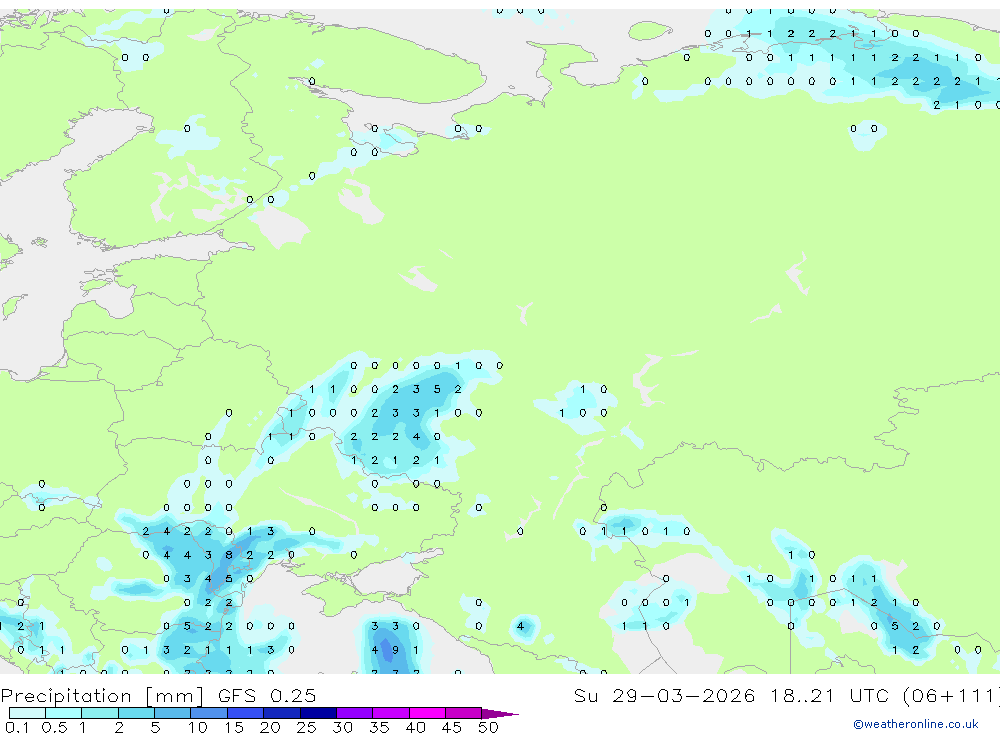Image resolution: width=1000 pixels, height=733 pixels.
Task: Click the 5–10 mm legend color swatch
Action: click(173, 713)
